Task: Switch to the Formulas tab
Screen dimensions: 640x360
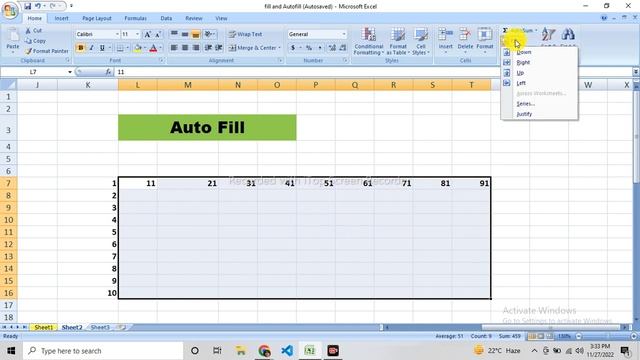Action: [x=136, y=18]
